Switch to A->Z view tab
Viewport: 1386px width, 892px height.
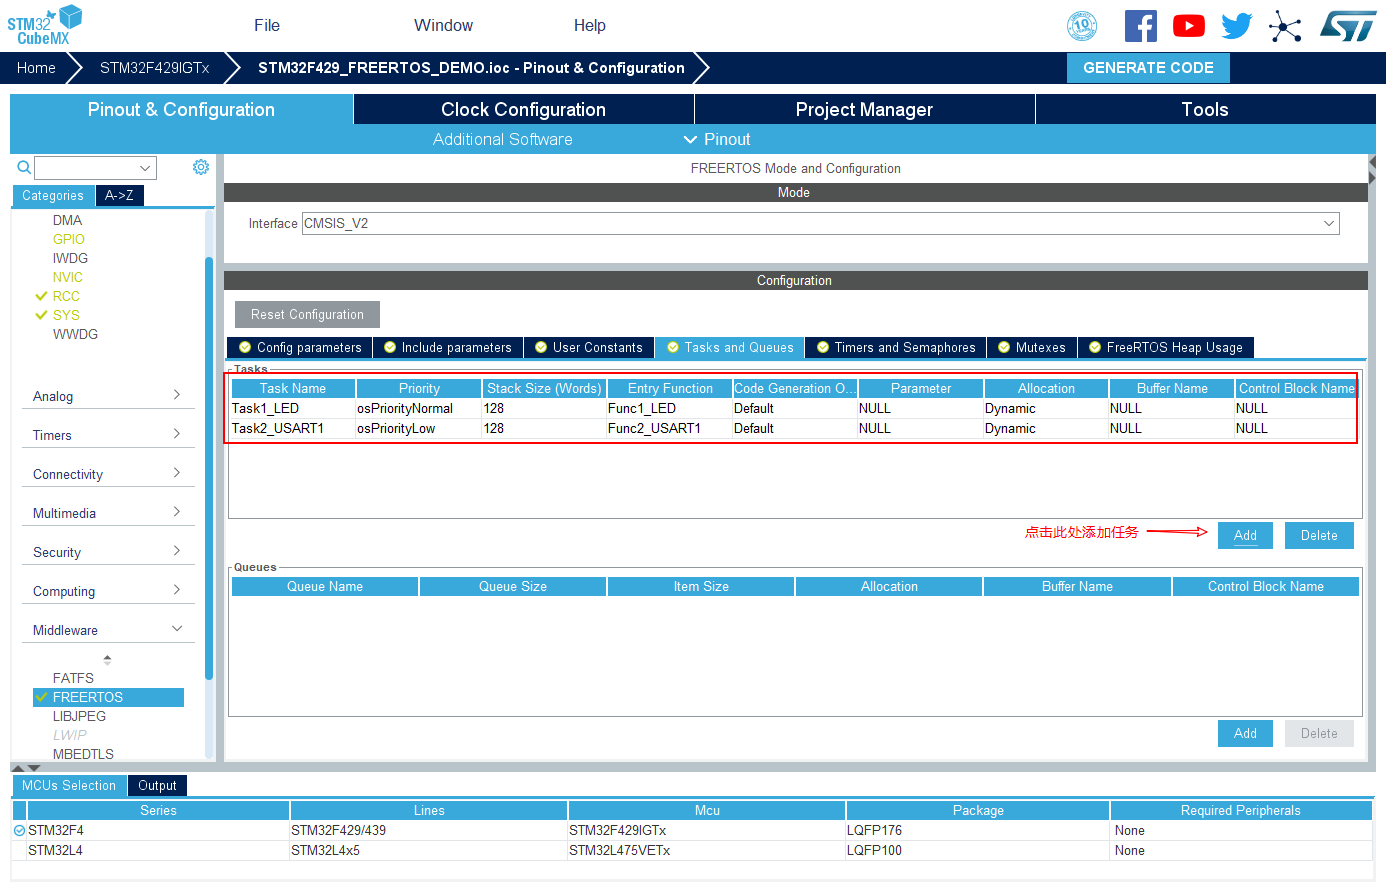[x=119, y=196]
